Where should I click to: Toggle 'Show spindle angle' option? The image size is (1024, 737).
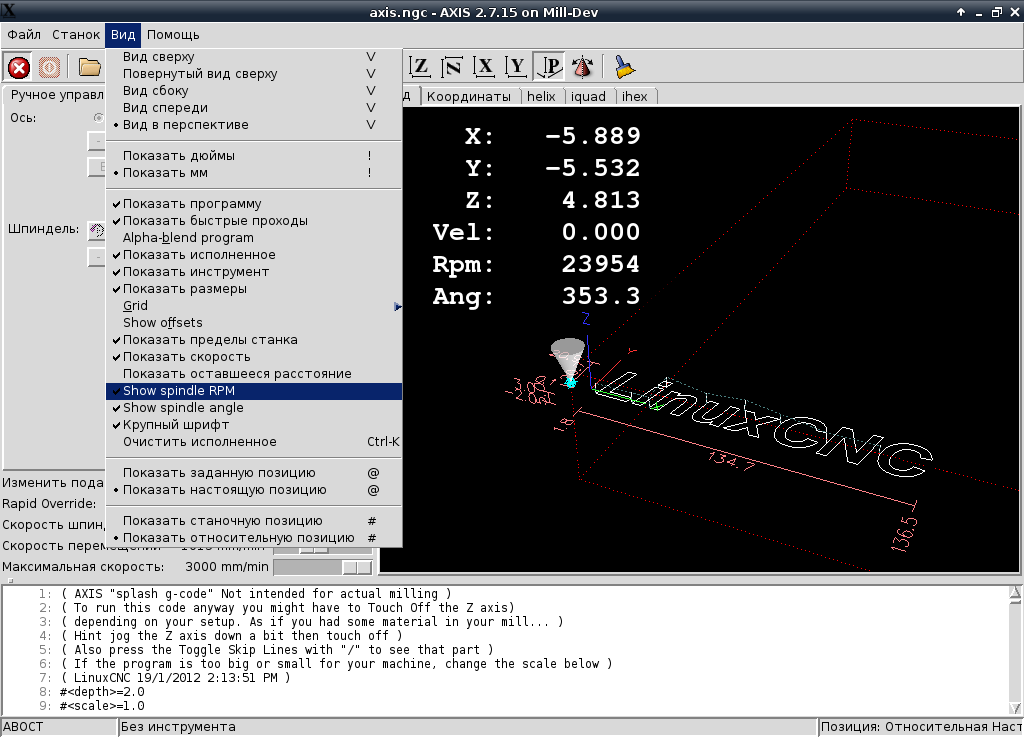(183, 408)
